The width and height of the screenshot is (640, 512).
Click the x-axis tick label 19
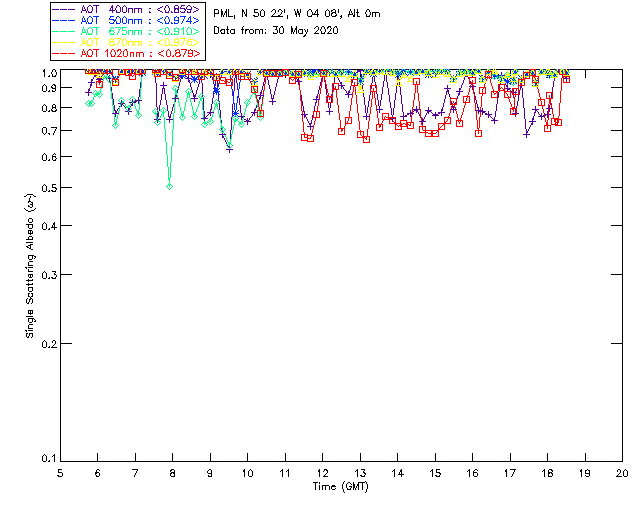pyautogui.click(x=585, y=473)
